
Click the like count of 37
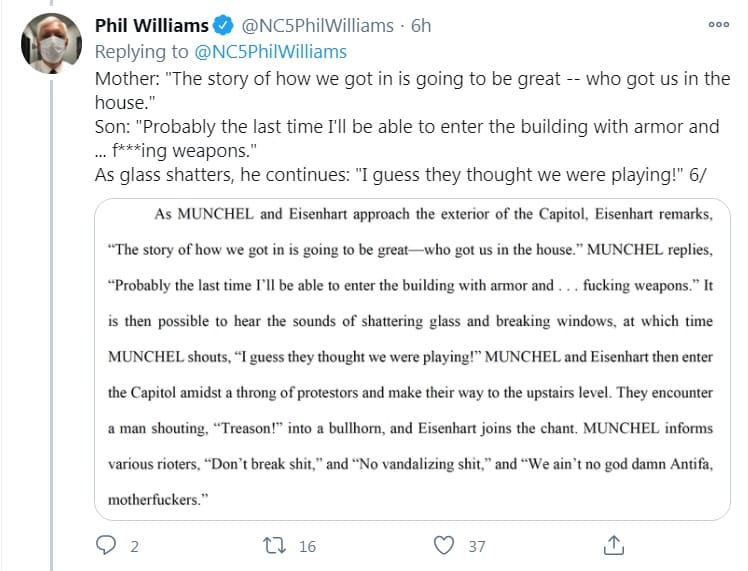point(477,546)
